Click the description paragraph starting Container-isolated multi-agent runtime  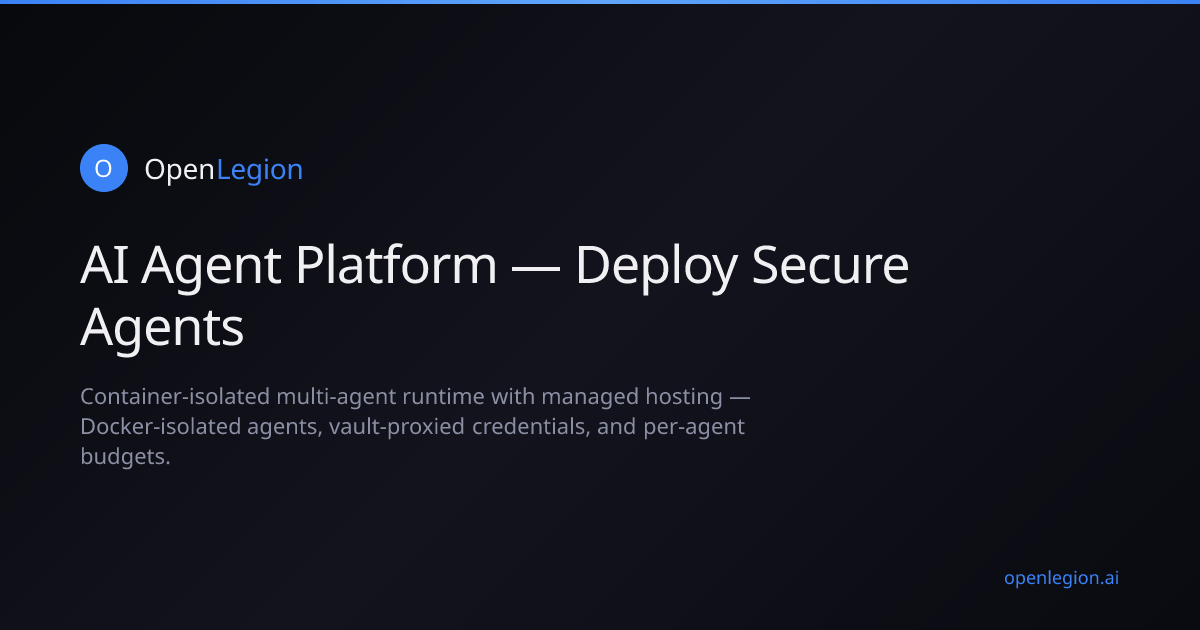click(x=415, y=427)
